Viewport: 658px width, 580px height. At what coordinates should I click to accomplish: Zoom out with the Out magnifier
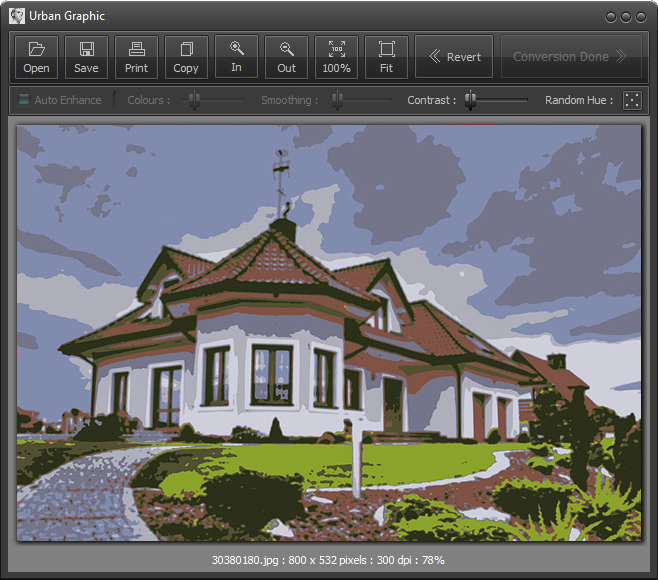tap(286, 57)
